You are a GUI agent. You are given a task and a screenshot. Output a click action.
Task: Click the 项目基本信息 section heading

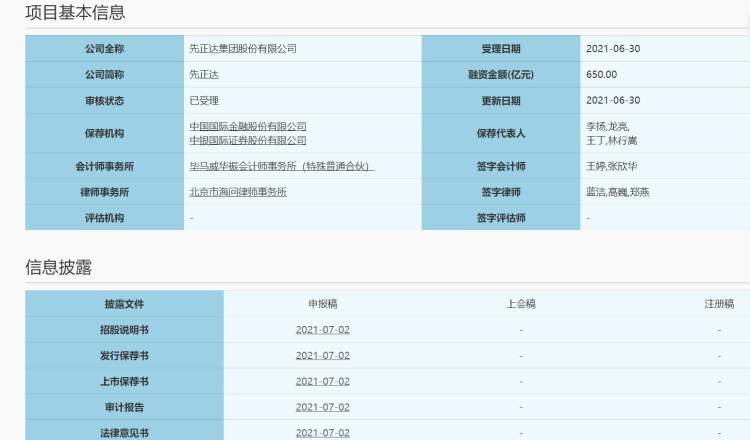[x=76, y=13]
